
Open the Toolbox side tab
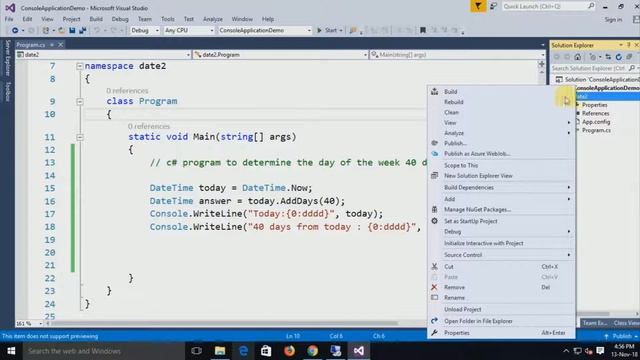pyautogui.click(x=7, y=91)
